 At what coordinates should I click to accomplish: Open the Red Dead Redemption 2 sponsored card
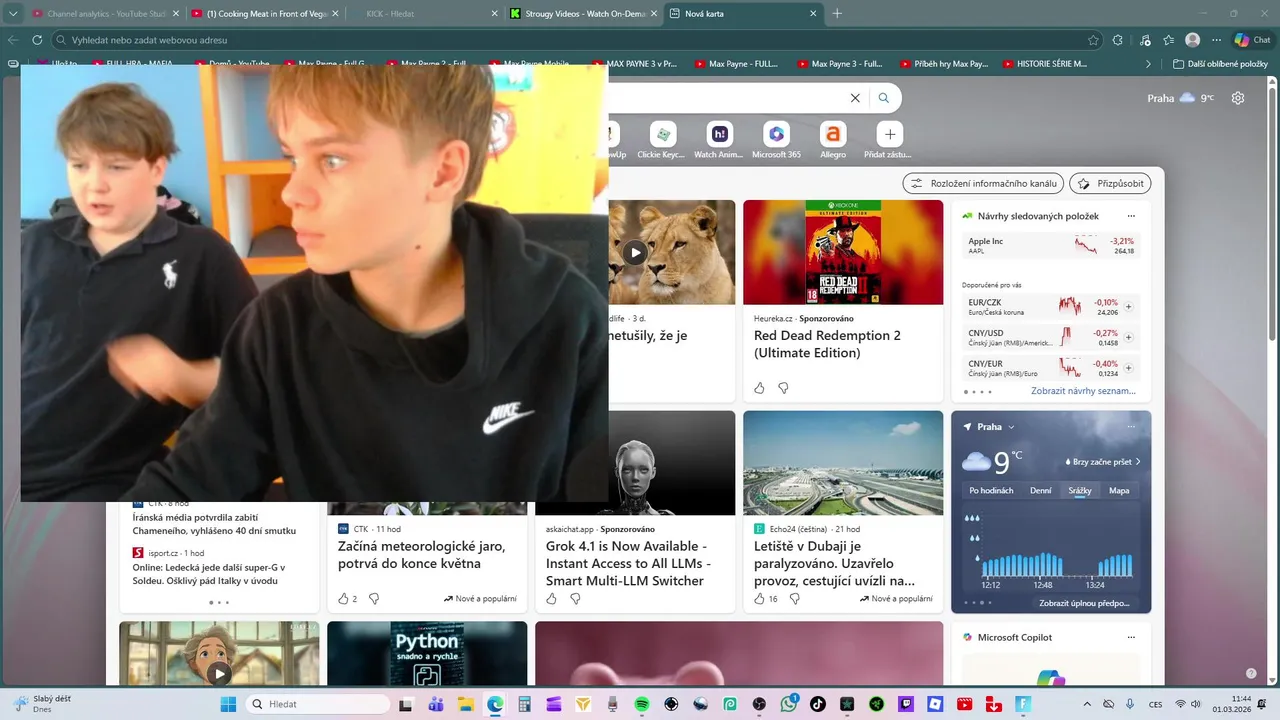coord(843,301)
